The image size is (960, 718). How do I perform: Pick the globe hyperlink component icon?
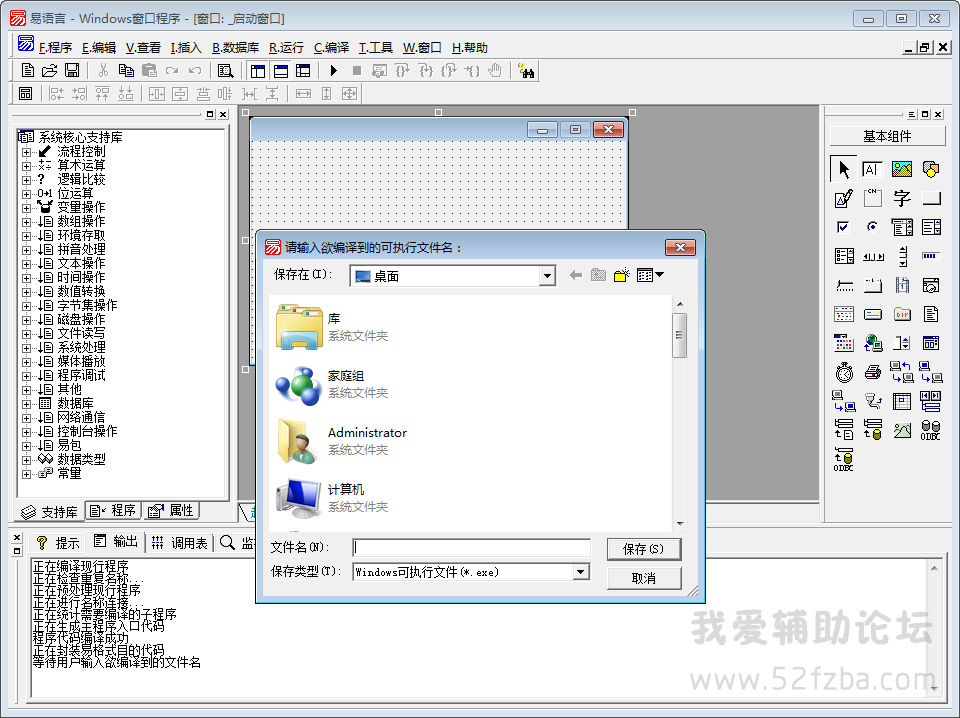pyautogui.click(x=872, y=343)
